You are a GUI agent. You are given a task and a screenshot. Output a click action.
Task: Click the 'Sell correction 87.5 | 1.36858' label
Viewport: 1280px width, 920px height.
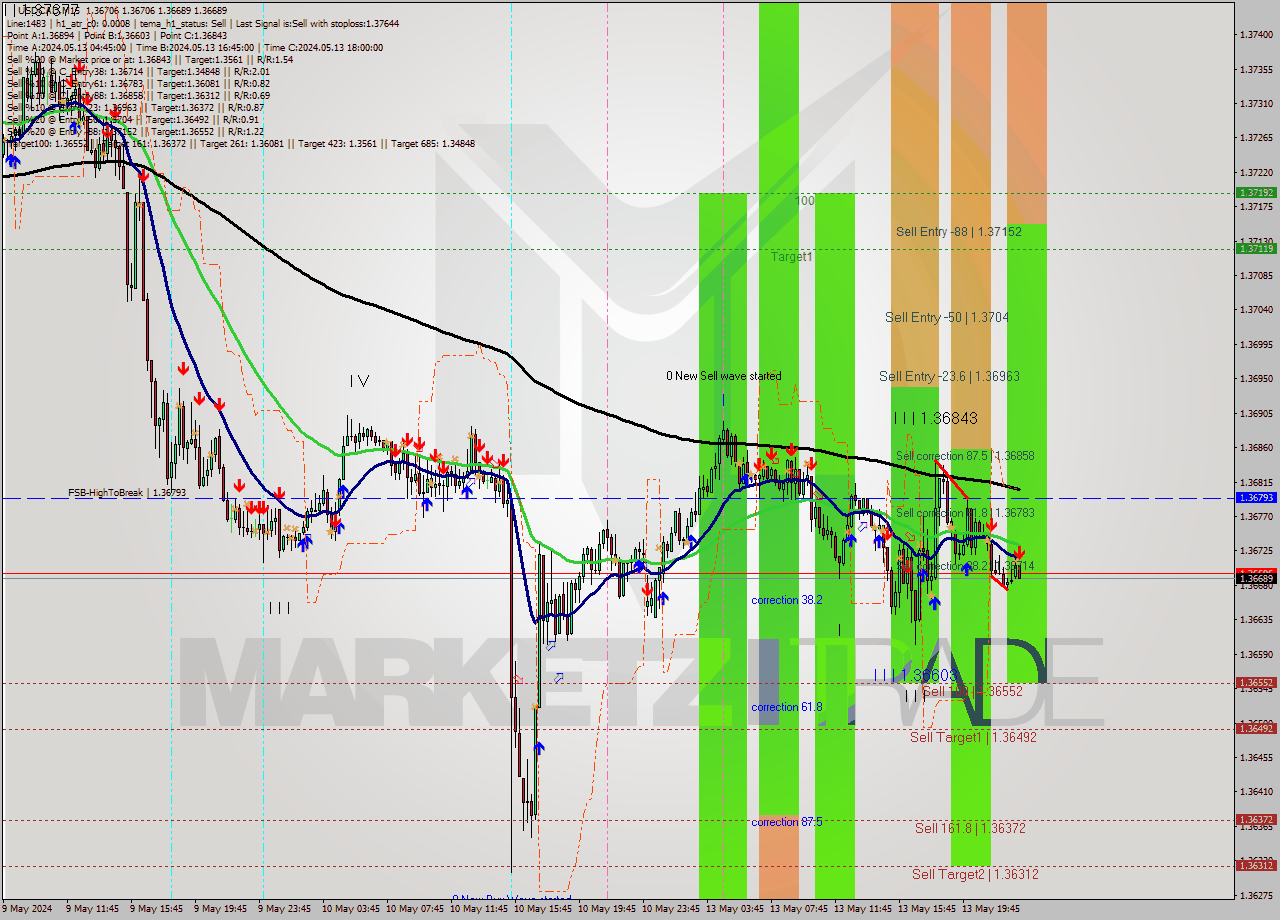coord(965,456)
